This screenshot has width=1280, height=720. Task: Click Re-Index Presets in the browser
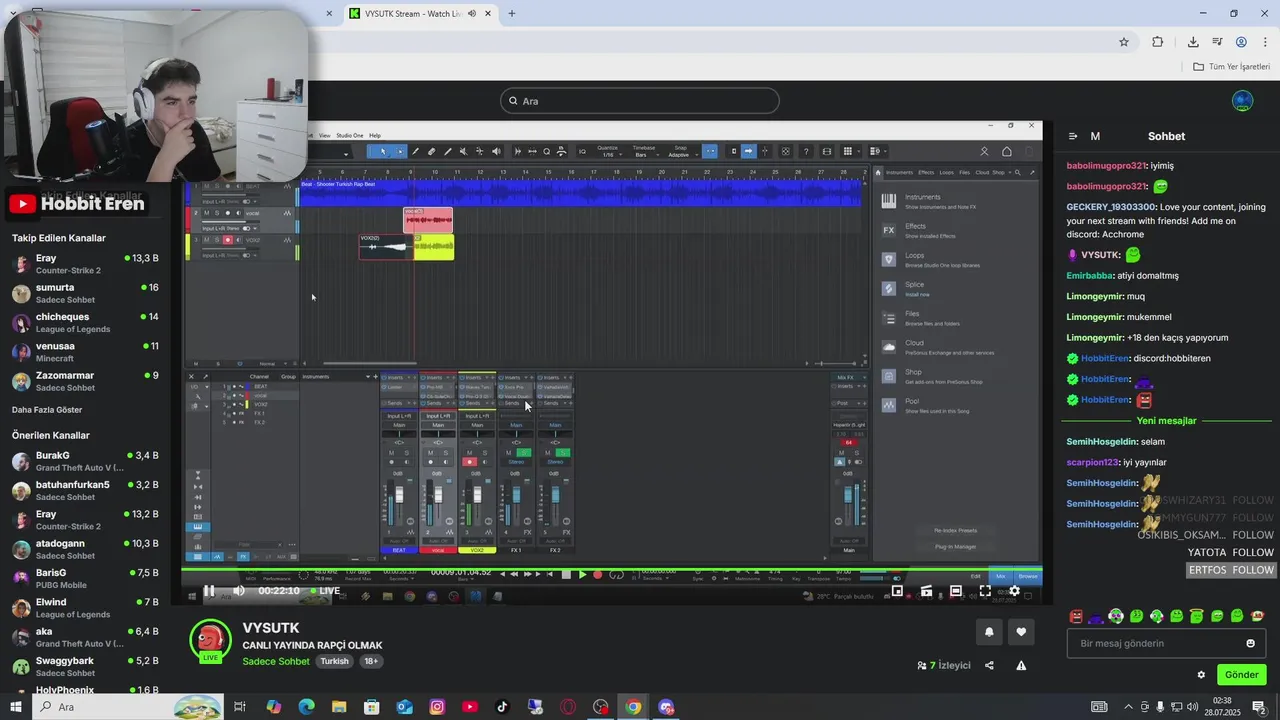click(955, 530)
